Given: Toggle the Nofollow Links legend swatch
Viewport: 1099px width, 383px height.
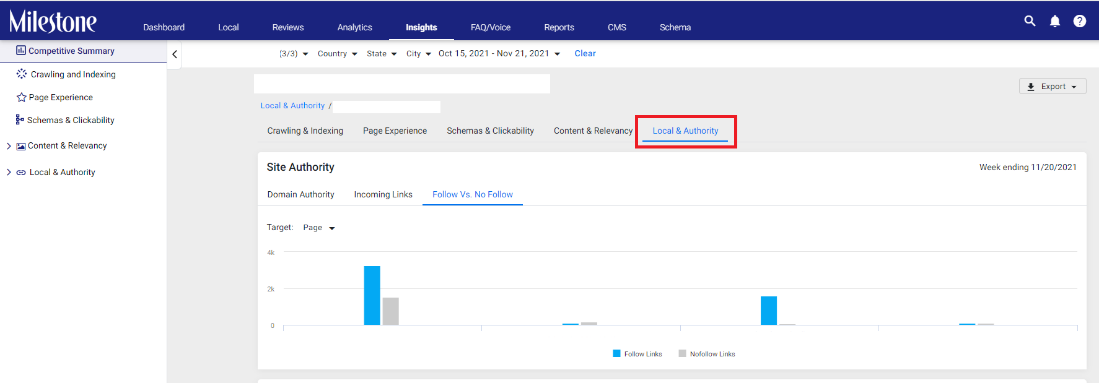Looking at the screenshot, I should click(x=683, y=354).
